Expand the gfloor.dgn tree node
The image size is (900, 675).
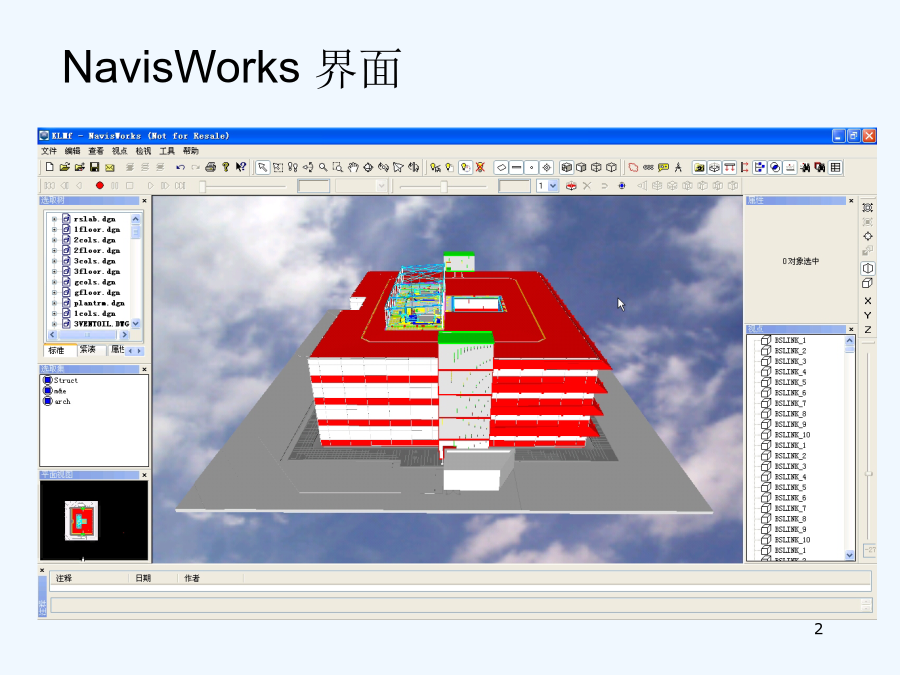pos(54,292)
